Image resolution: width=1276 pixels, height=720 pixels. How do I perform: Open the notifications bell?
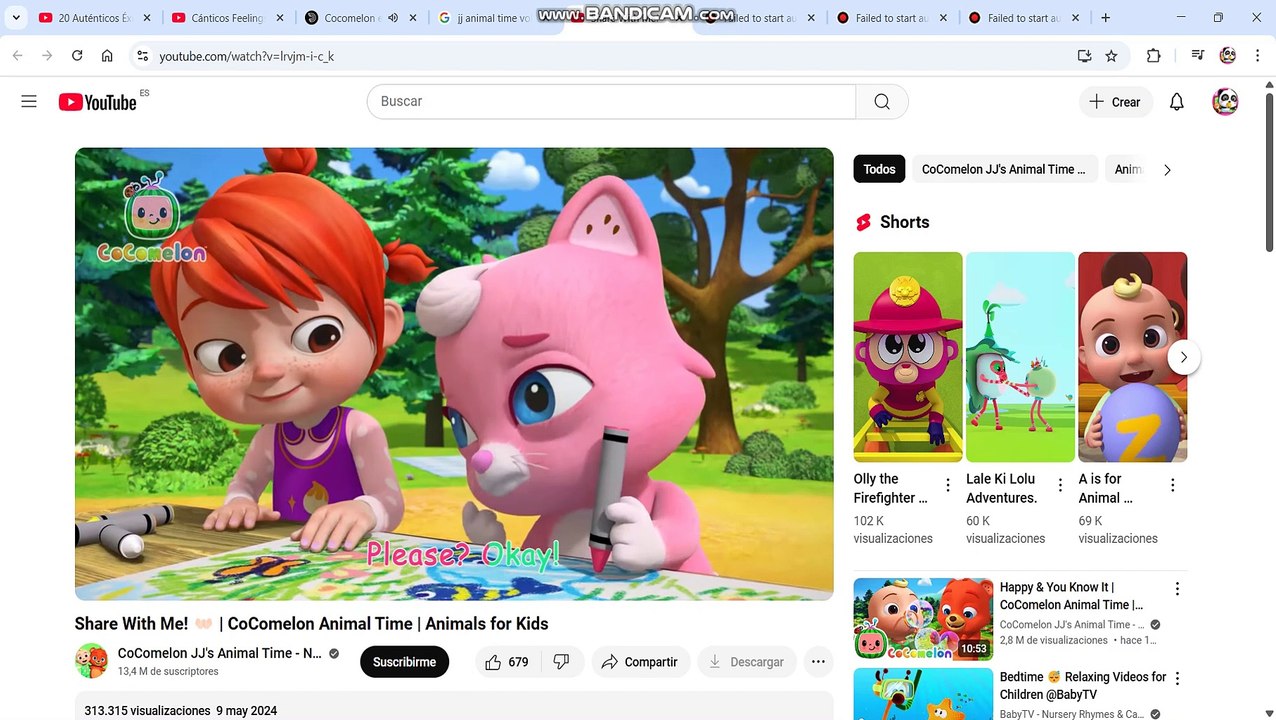[1177, 102]
